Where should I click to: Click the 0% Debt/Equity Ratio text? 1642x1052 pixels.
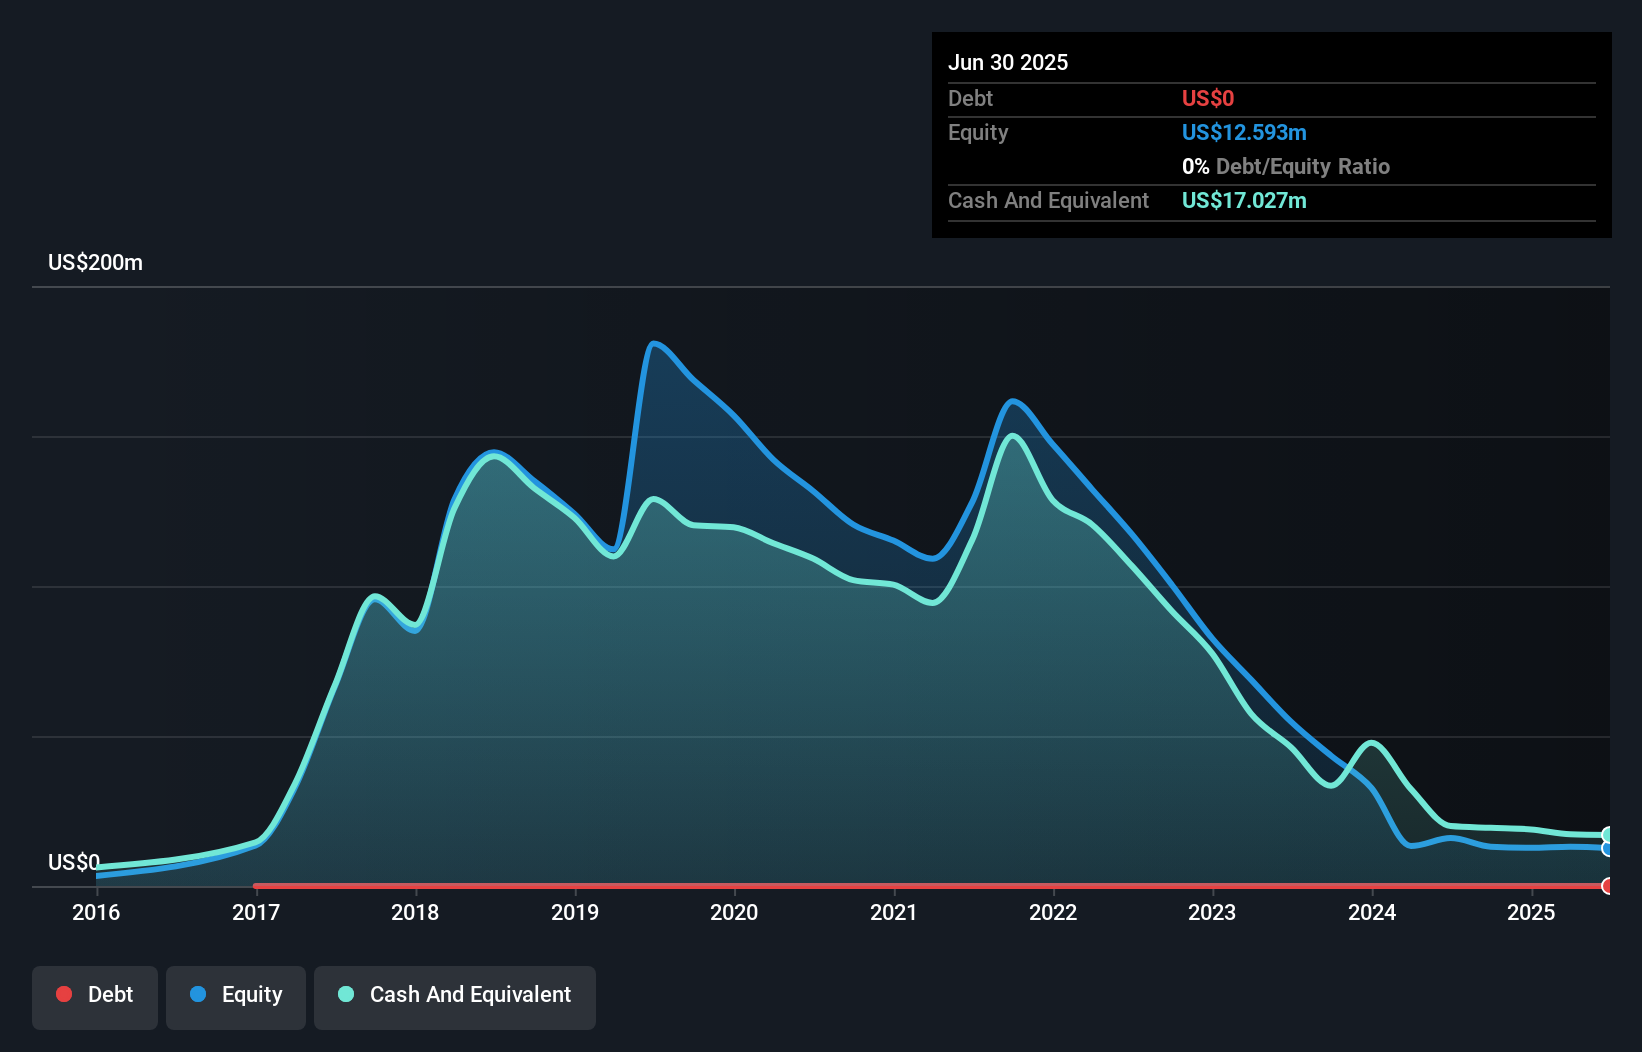tap(1287, 166)
